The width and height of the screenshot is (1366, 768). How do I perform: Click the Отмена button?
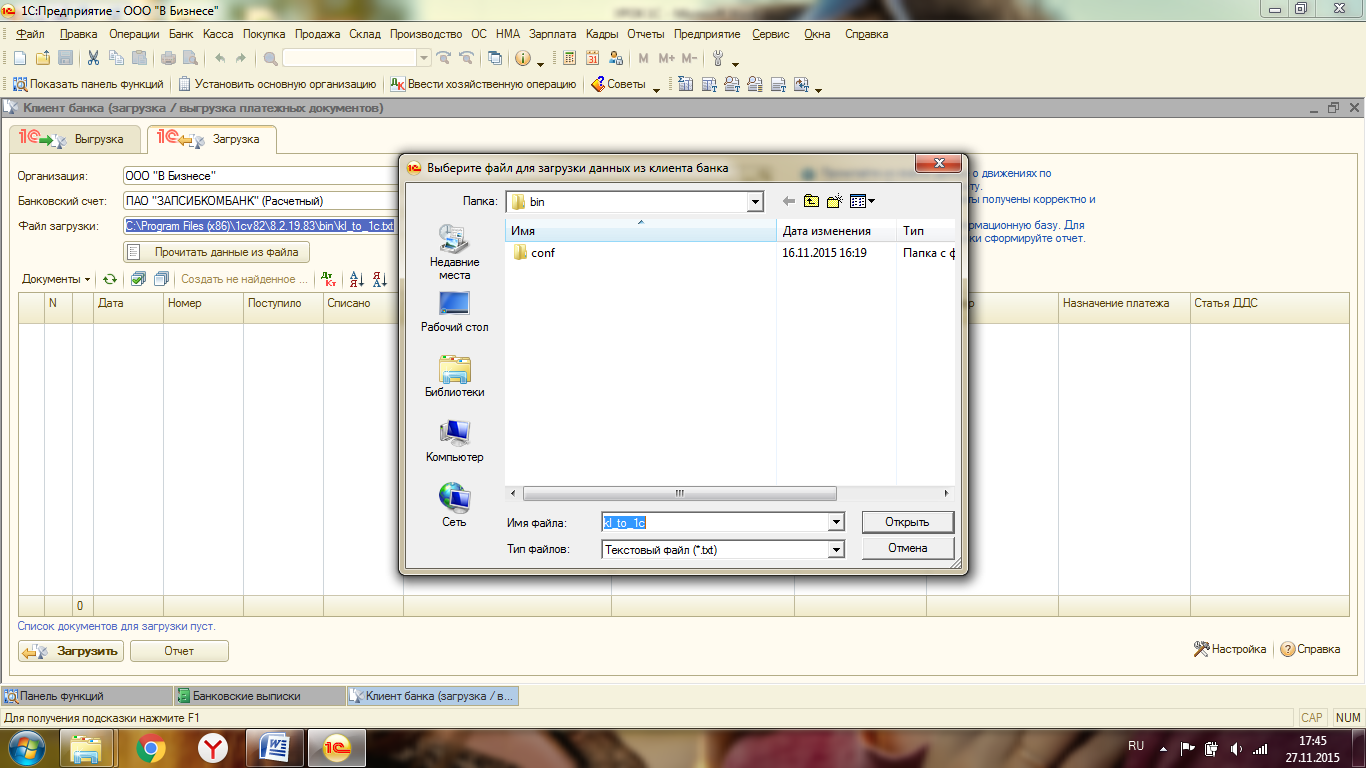[907, 548]
